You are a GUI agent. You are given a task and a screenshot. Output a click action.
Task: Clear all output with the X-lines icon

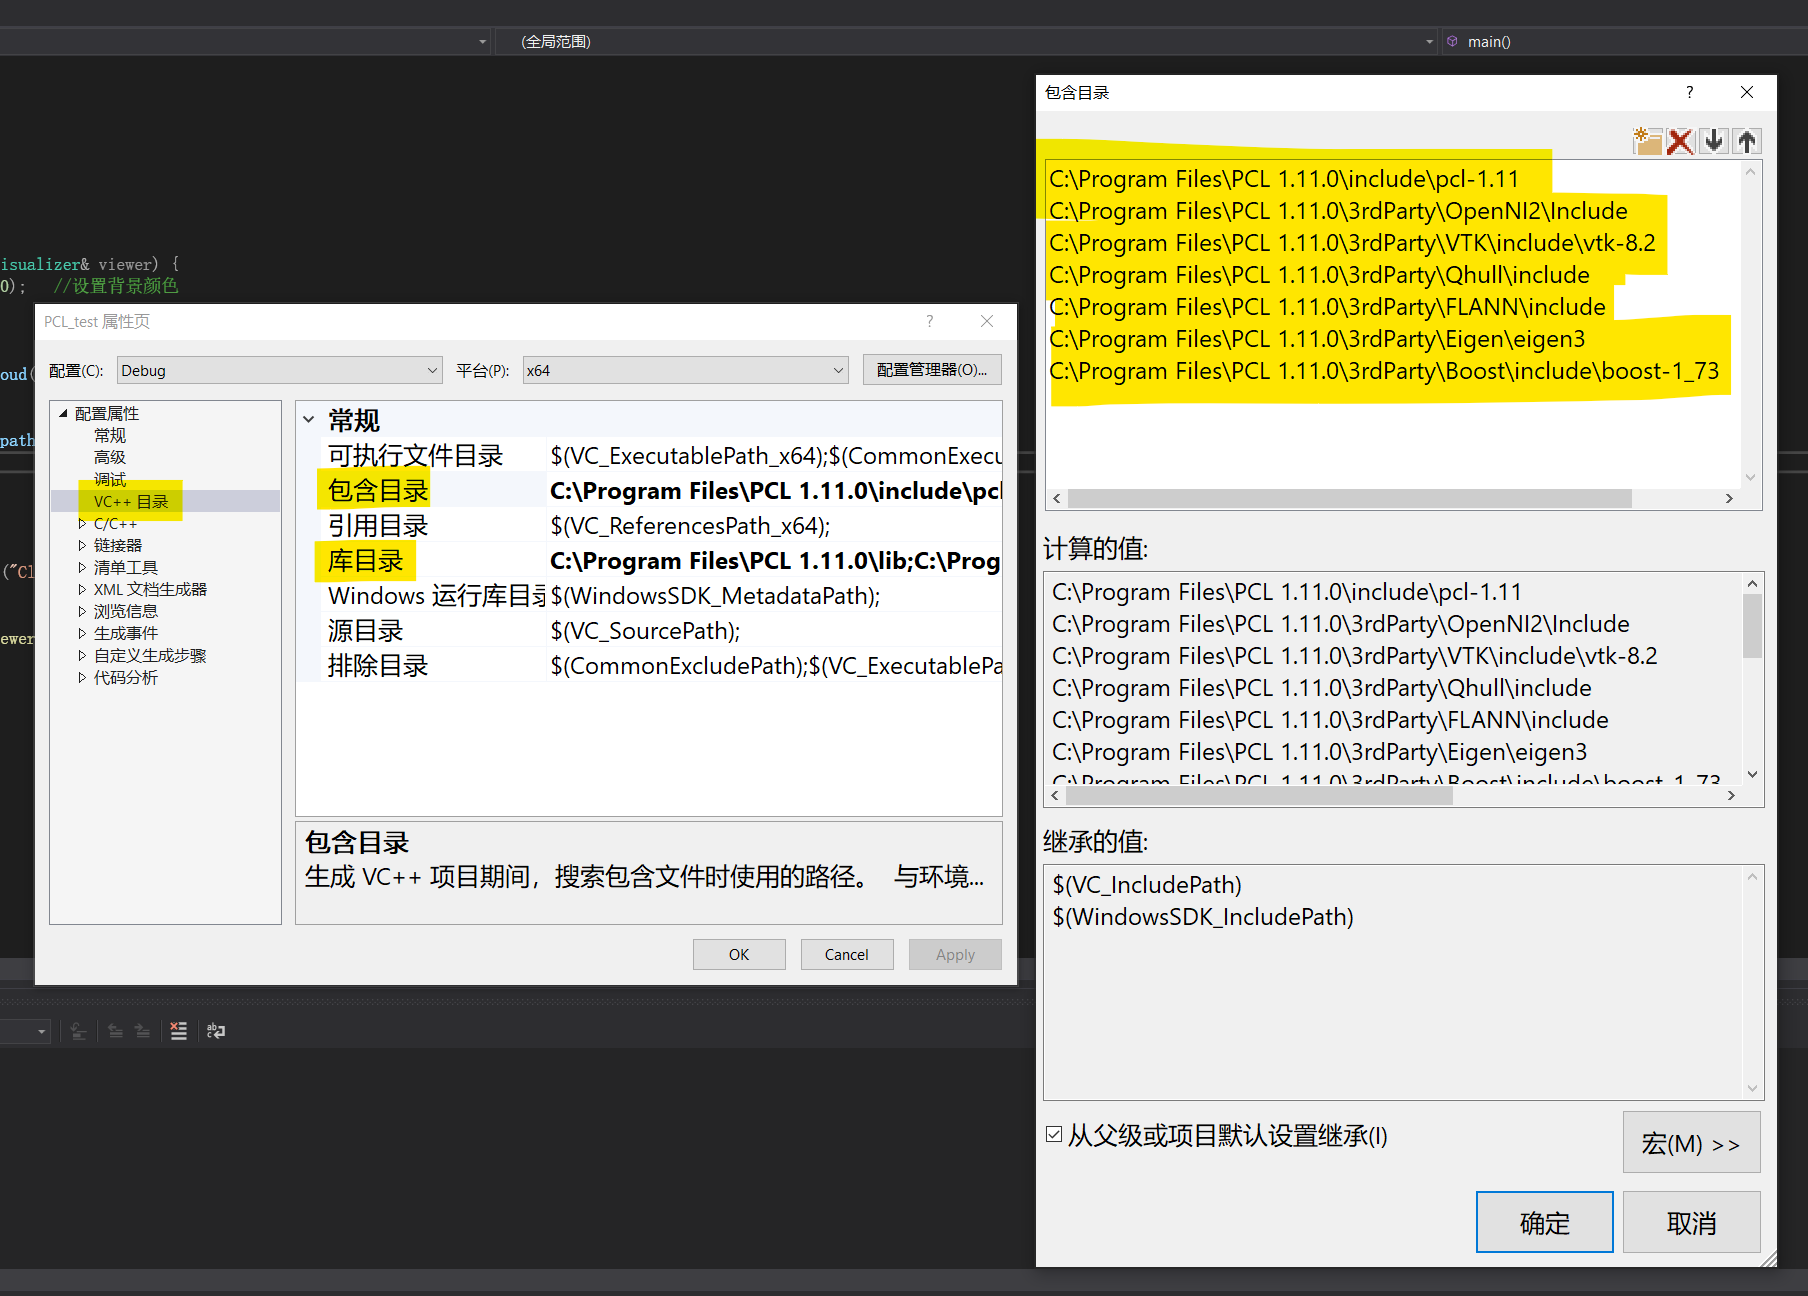pyautogui.click(x=178, y=1031)
